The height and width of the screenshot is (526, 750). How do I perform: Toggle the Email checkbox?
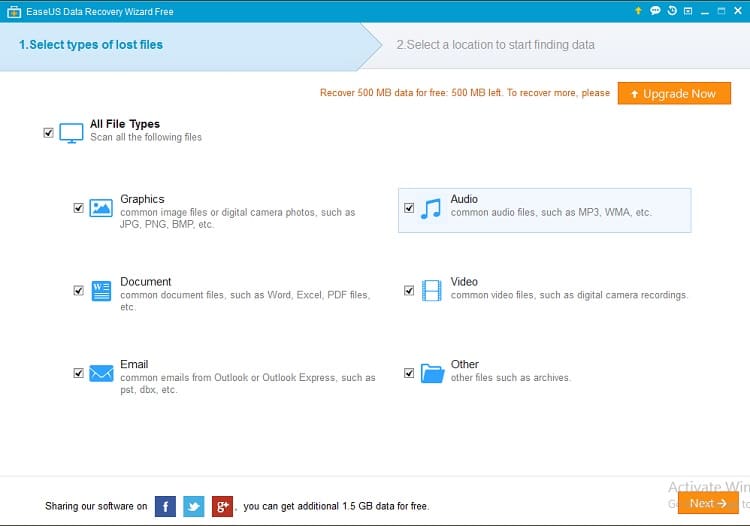tap(78, 373)
